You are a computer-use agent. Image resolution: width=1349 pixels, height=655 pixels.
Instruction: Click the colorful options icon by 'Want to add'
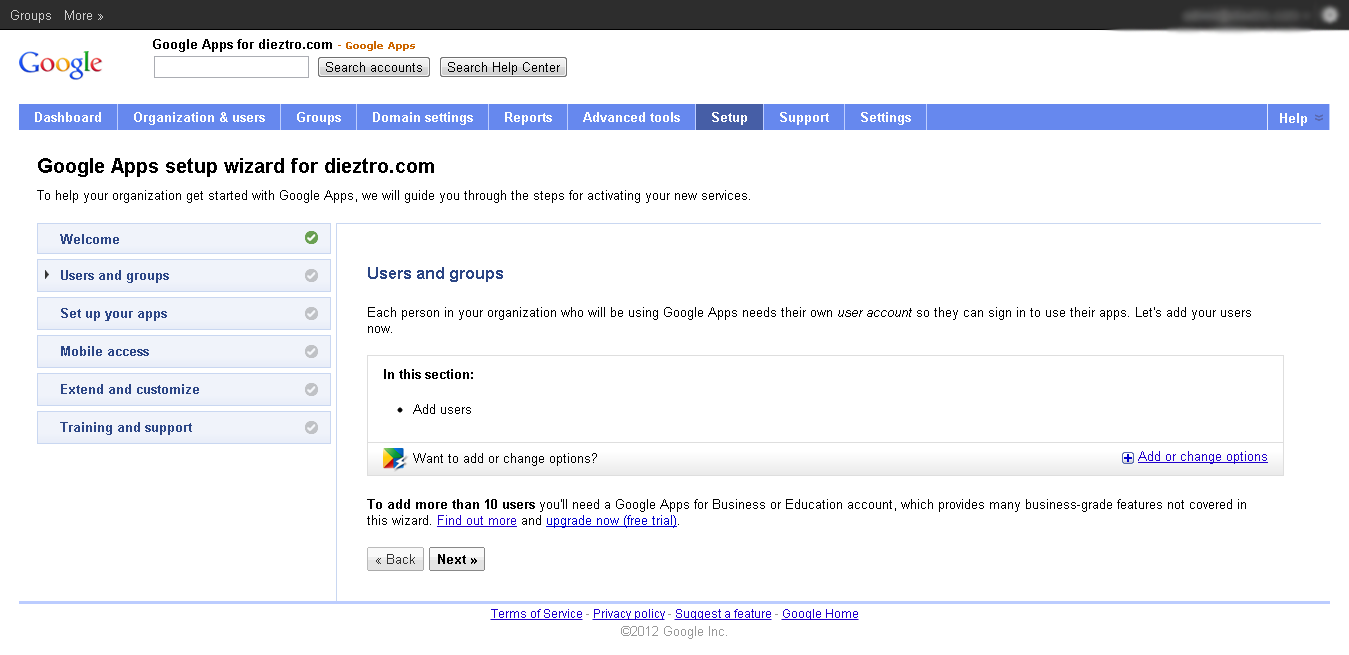(394, 459)
